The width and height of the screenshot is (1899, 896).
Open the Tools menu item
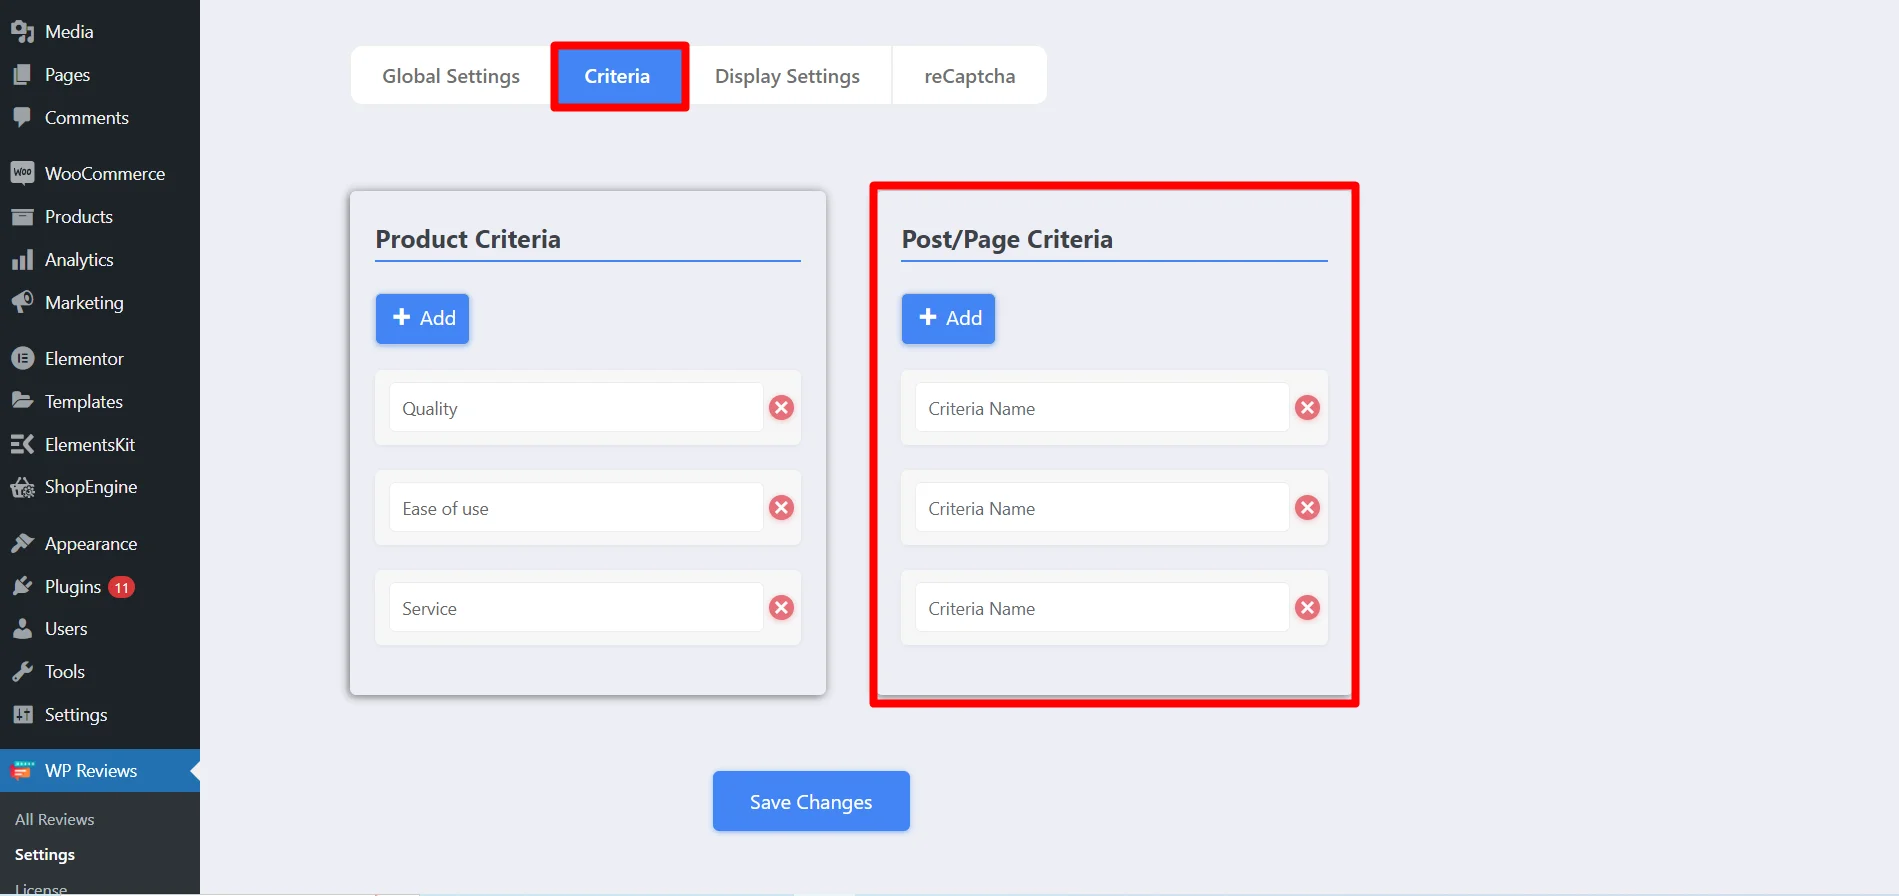[100, 672]
